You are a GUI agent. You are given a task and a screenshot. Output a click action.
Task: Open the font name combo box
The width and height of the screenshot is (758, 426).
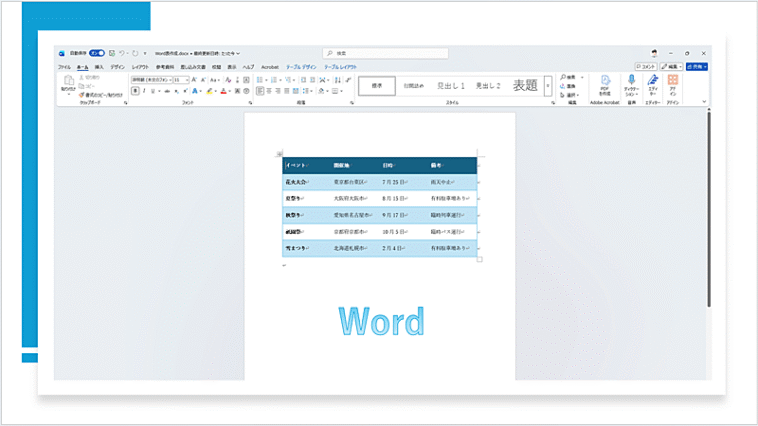click(151, 80)
